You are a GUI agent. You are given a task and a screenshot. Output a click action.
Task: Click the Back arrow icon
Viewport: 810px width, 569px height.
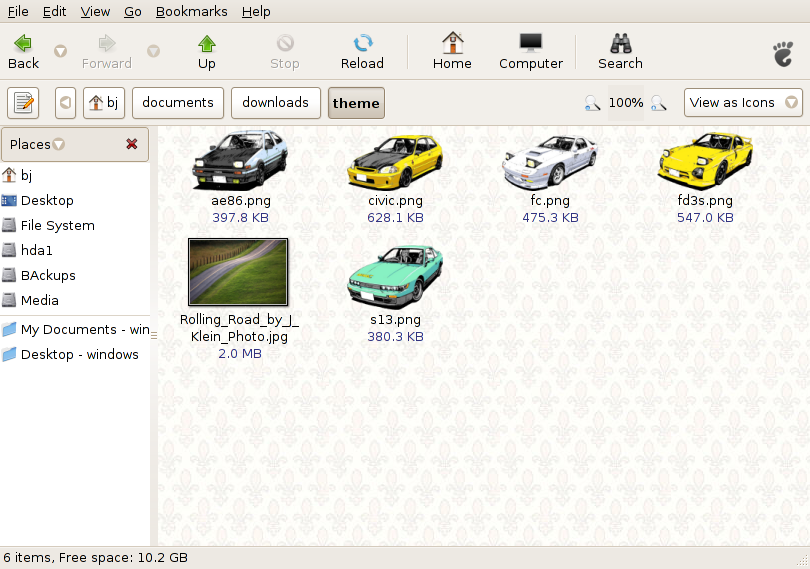pyautogui.click(x=23, y=43)
